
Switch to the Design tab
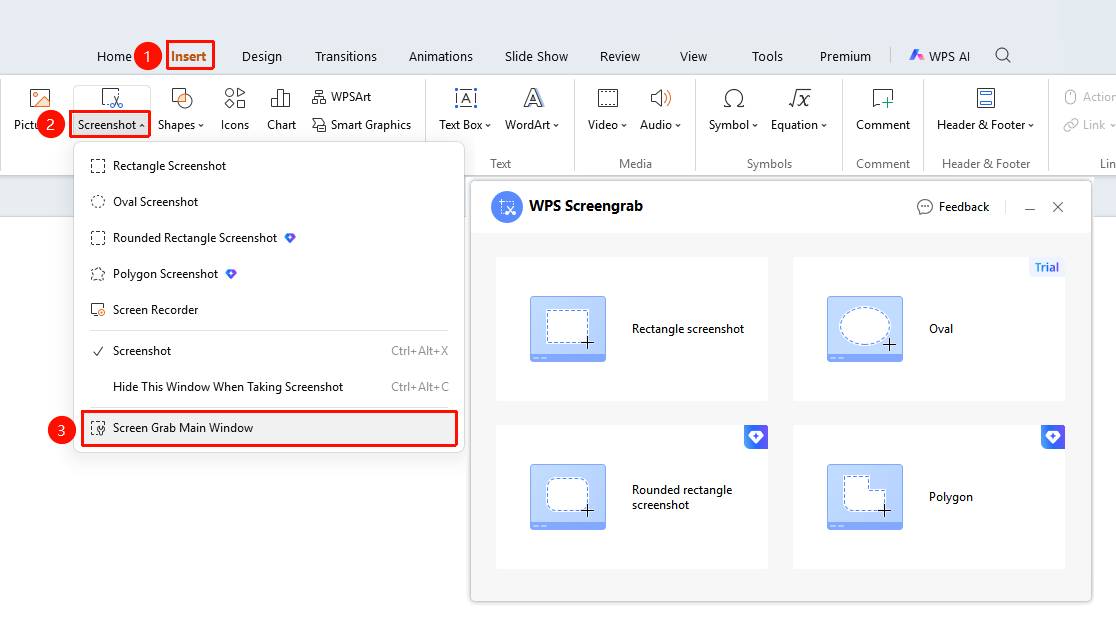click(262, 56)
